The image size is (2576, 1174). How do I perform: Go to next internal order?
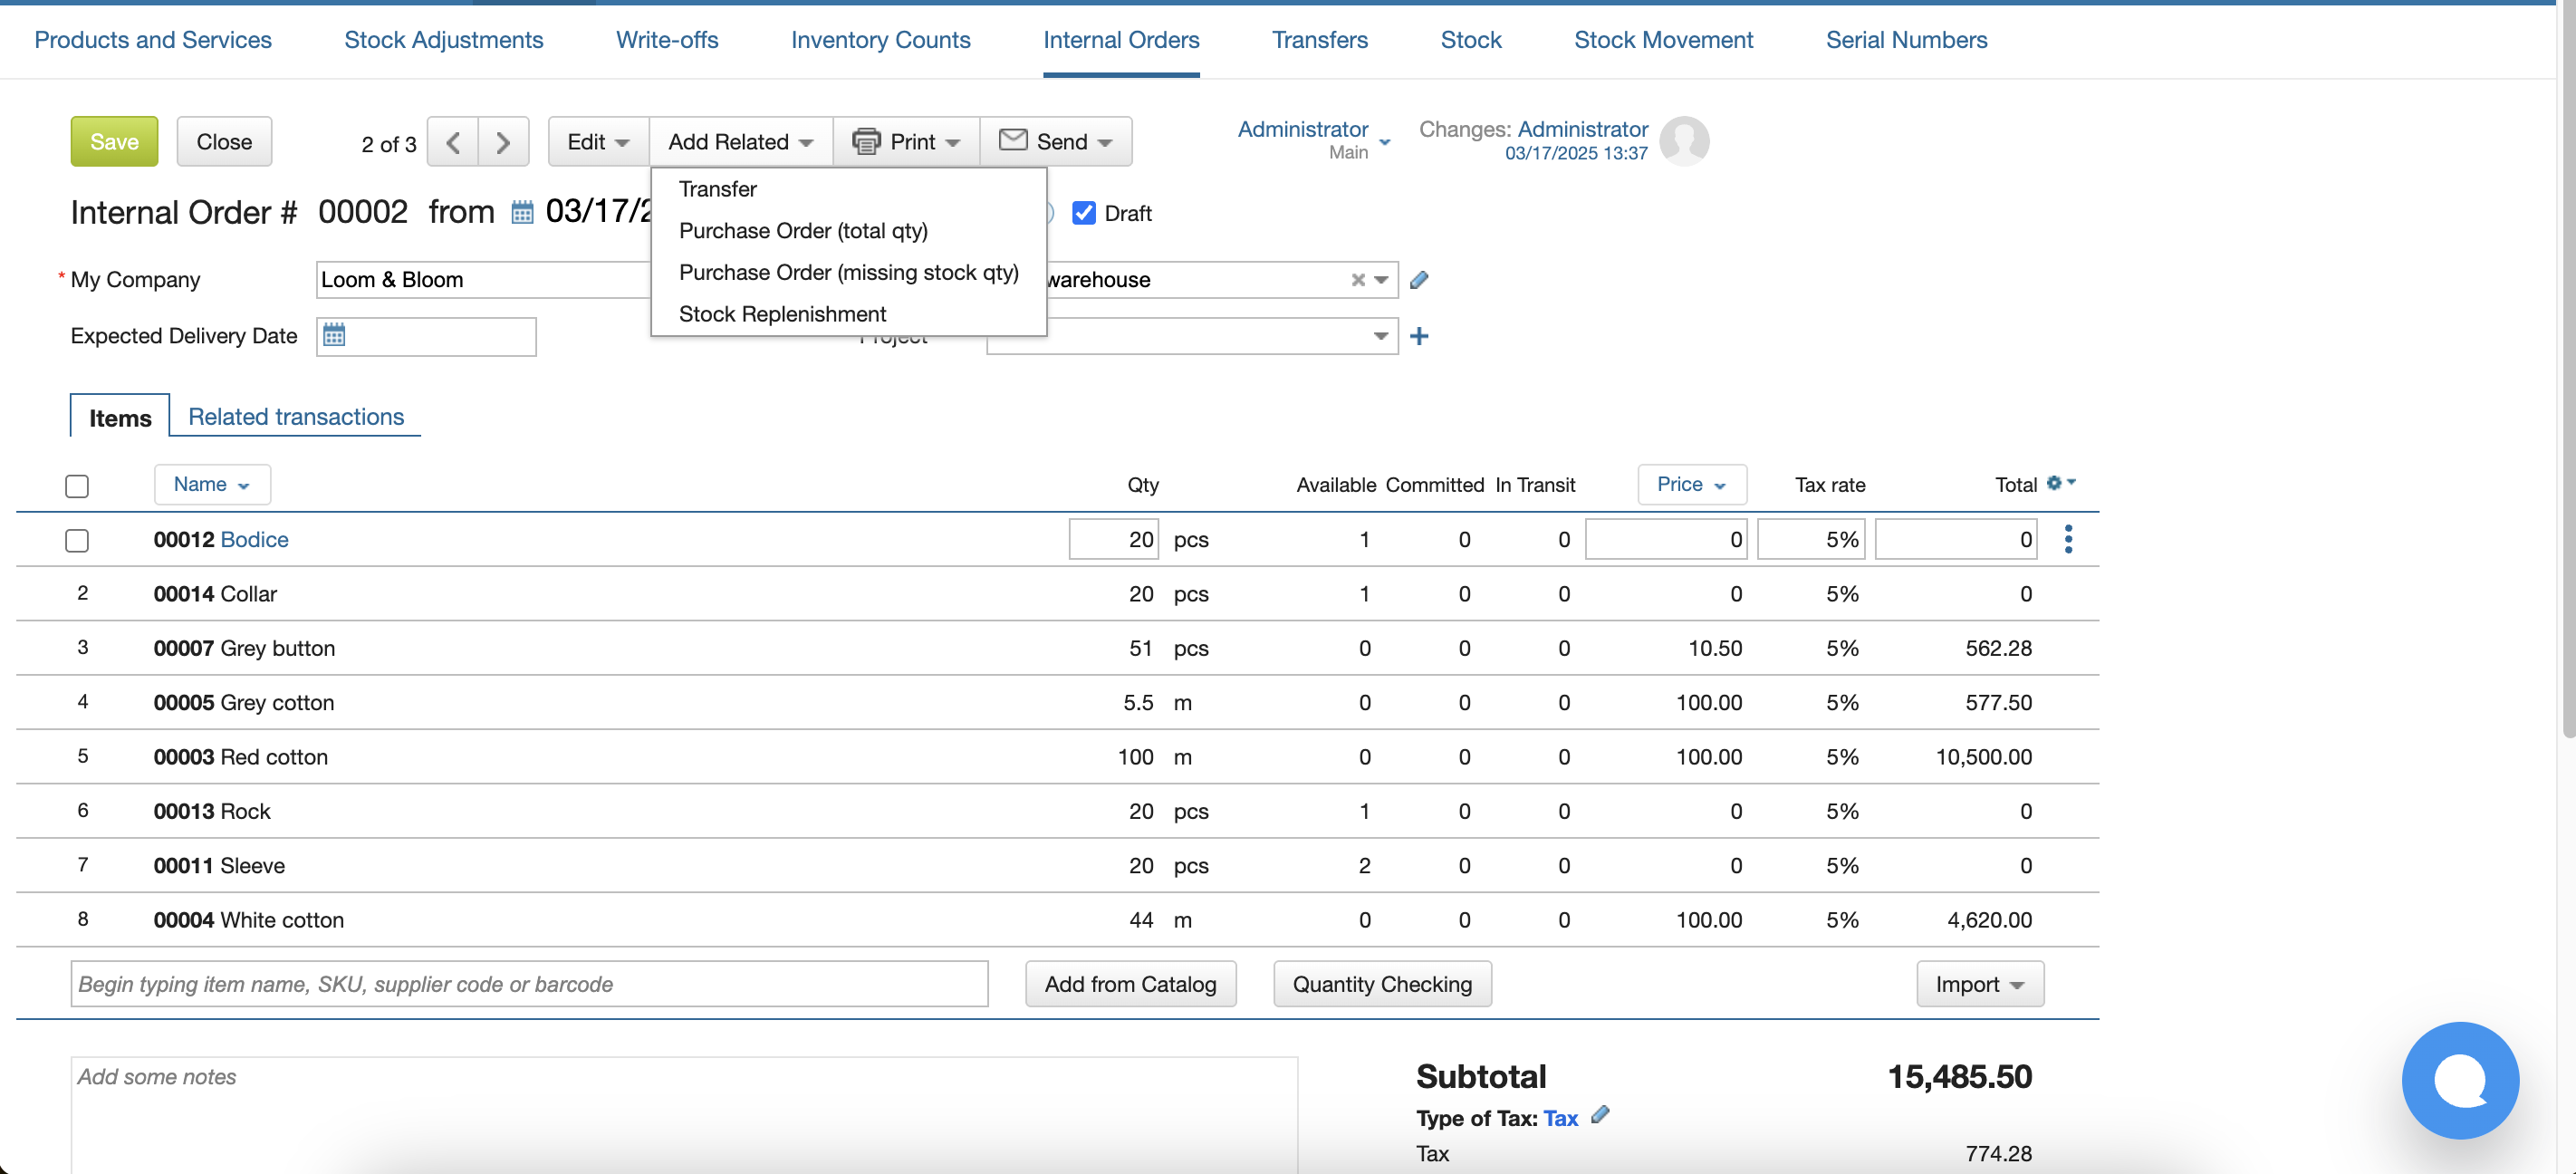503,142
